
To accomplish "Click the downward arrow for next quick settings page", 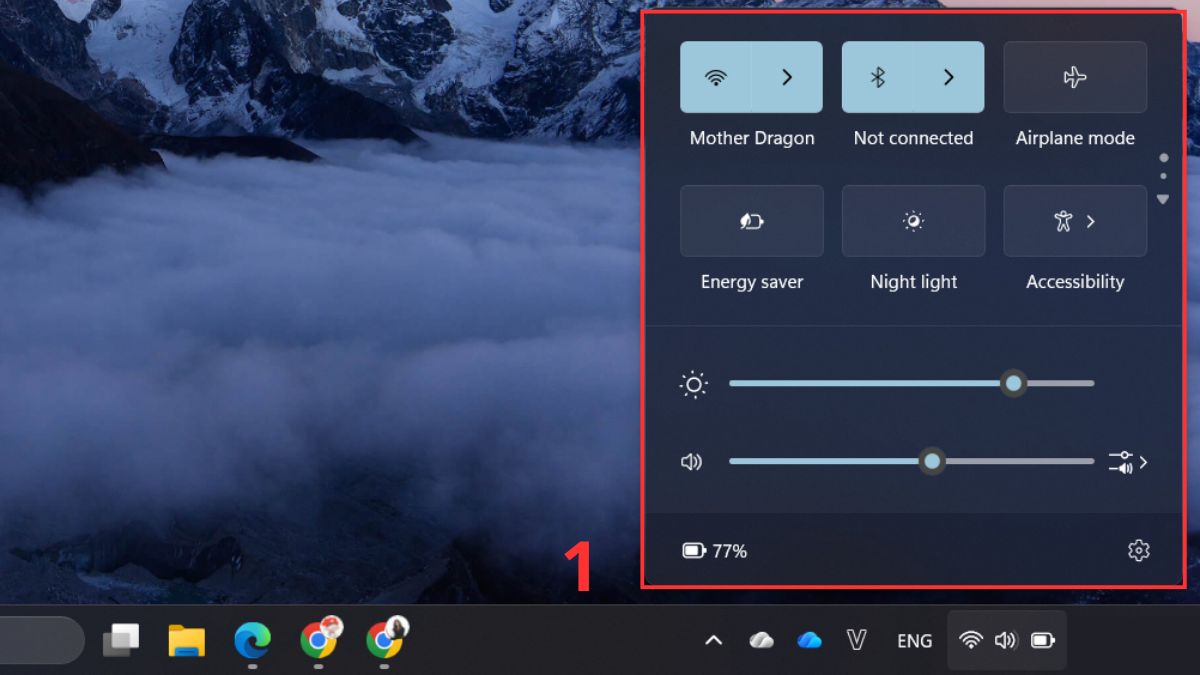I will click(x=1163, y=199).
